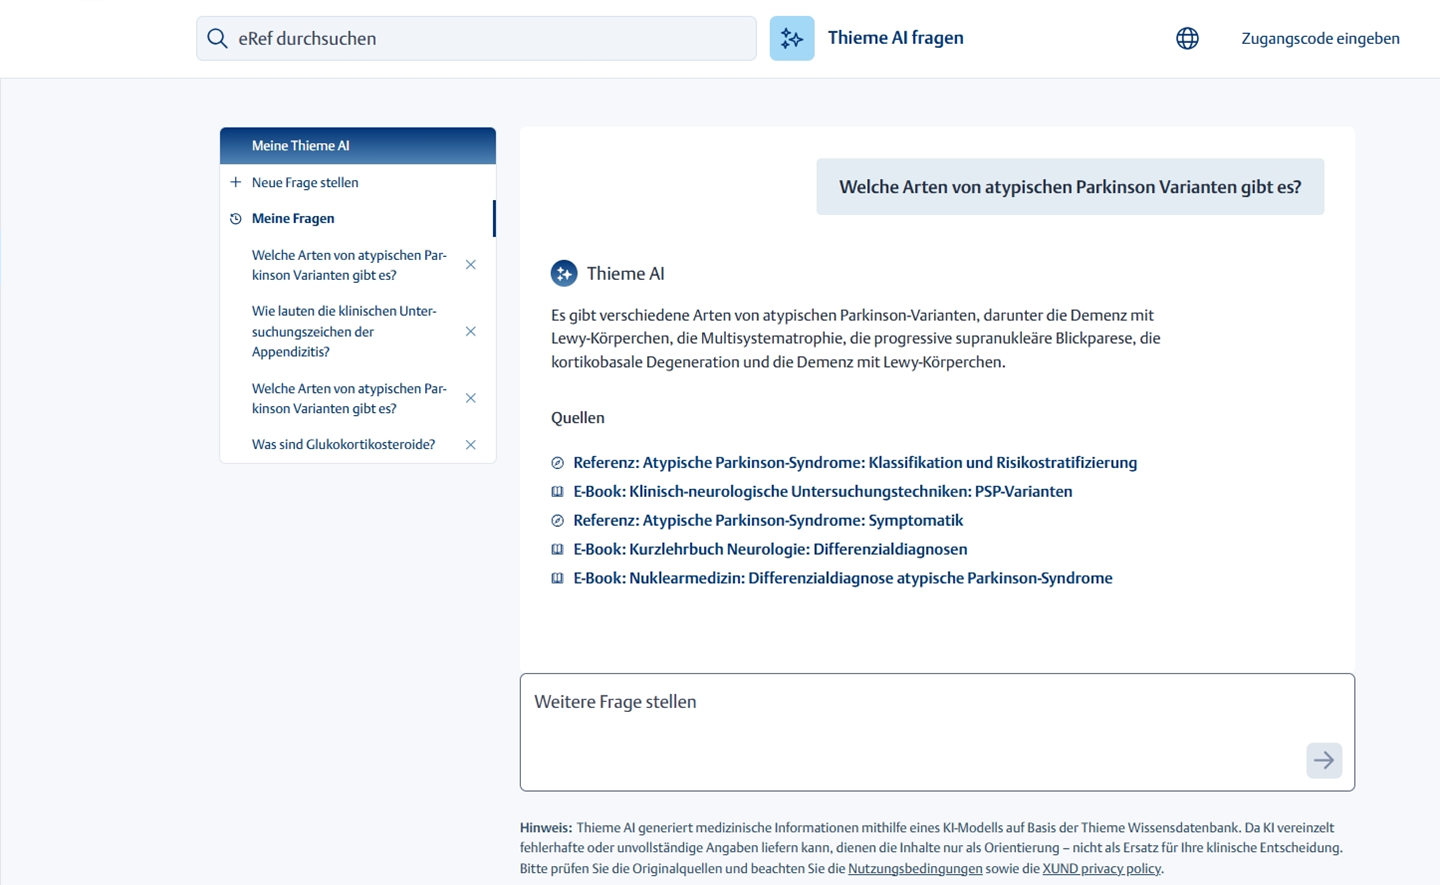Open the Nutzungsbedingungen link

915,868
